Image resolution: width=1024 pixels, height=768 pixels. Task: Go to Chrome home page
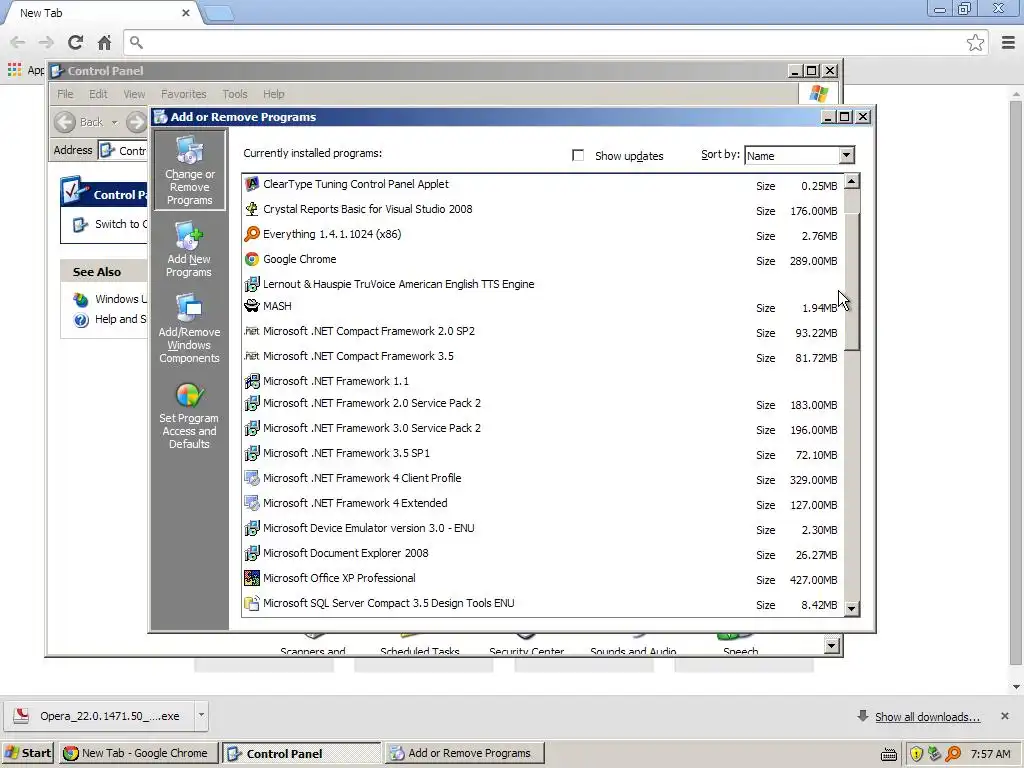pos(104,42)
